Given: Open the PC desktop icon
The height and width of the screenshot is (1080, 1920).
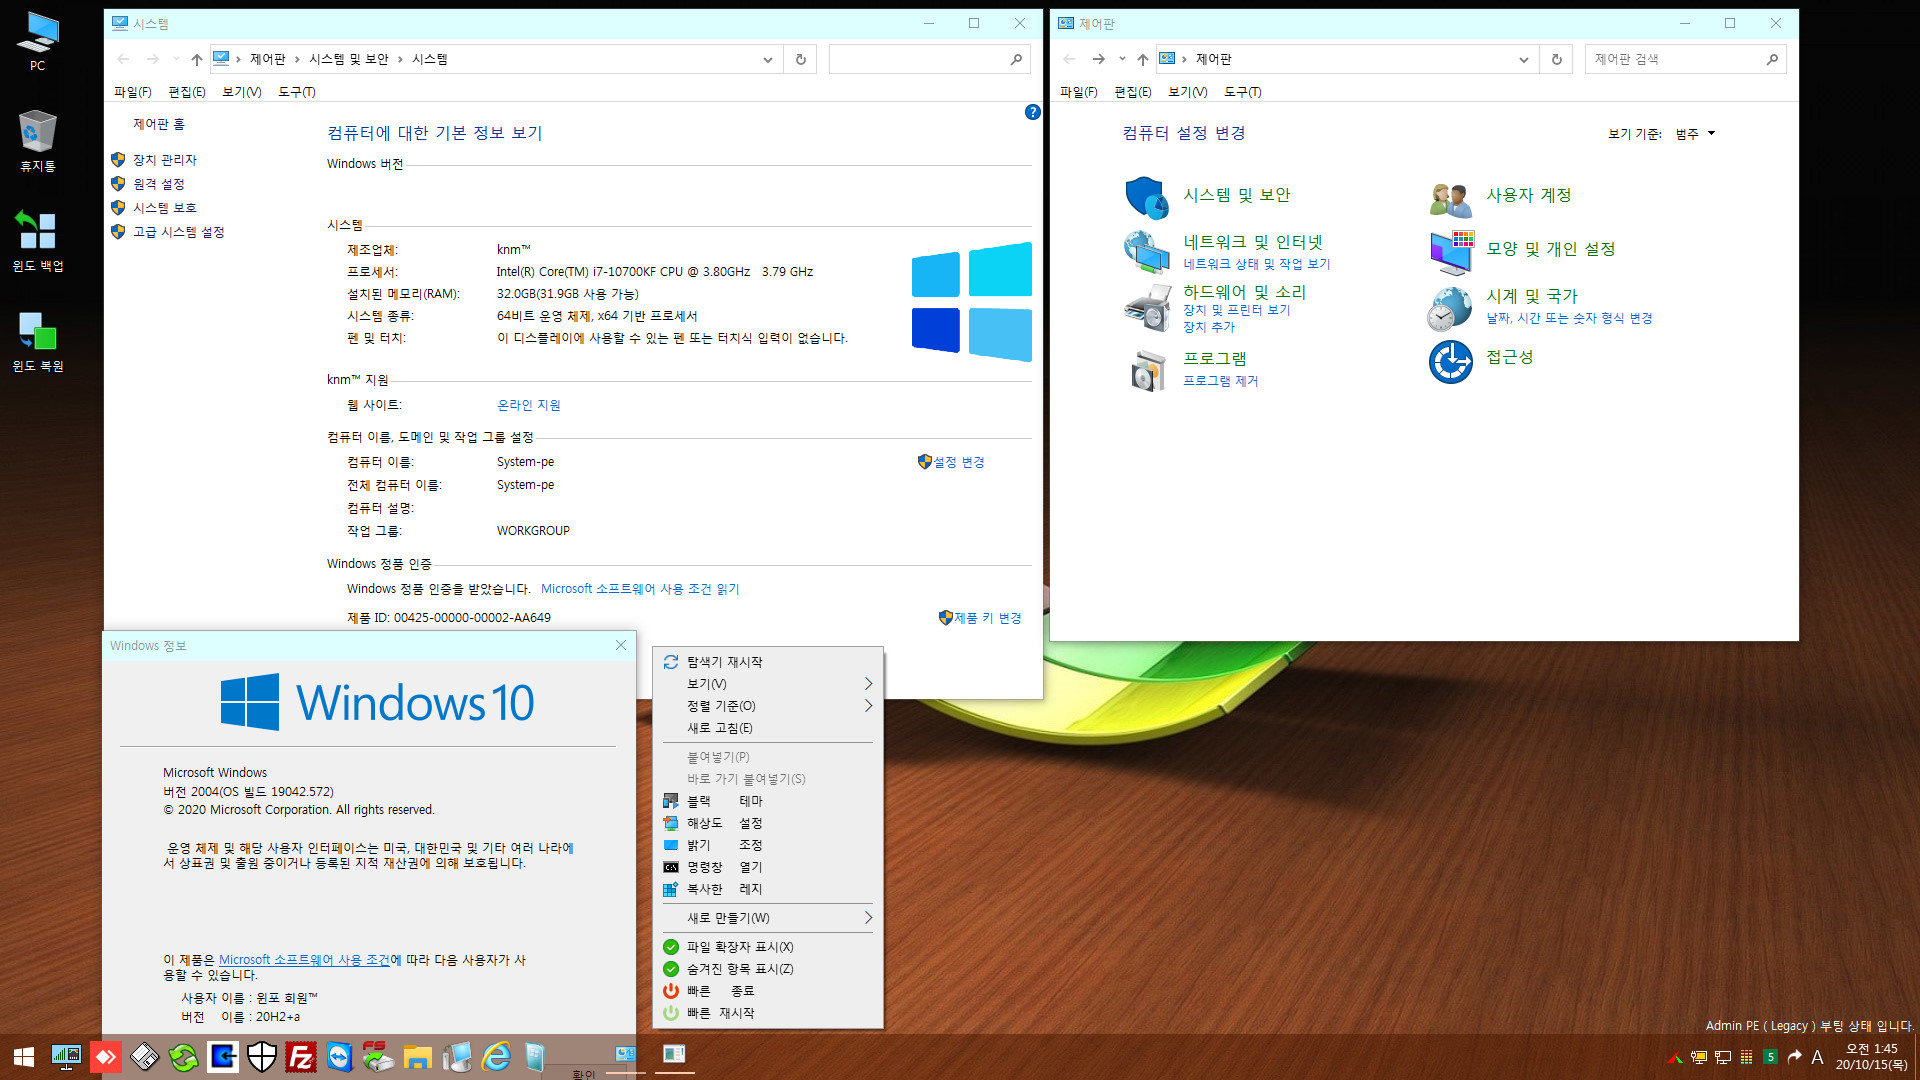Looking at the screenshot, I should pyautogui.click(x=37, y=41).
